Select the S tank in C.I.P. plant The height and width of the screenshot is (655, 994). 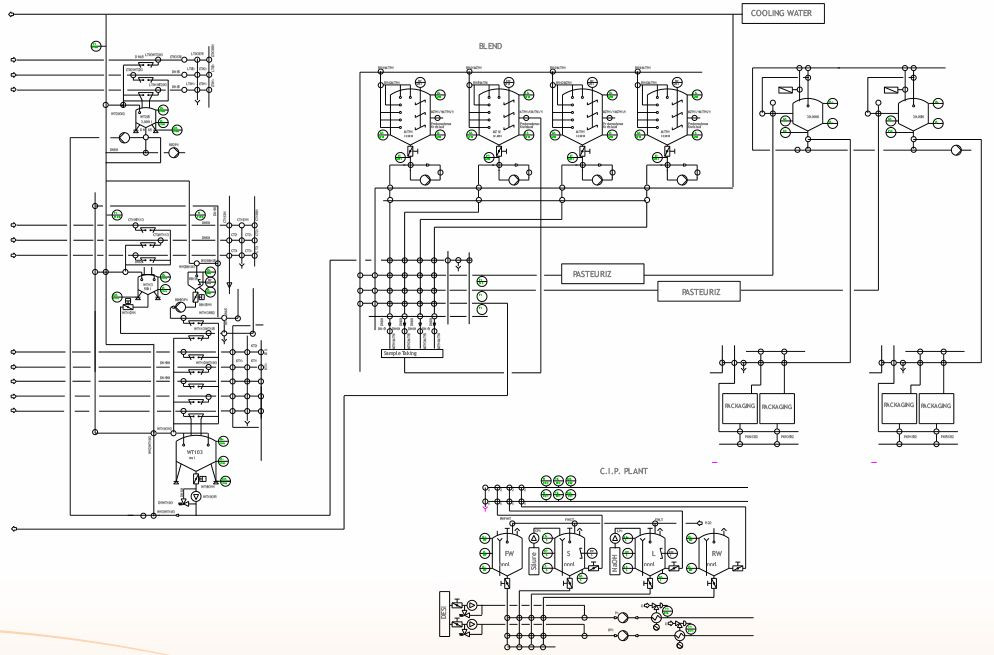(x=569, y=555)
